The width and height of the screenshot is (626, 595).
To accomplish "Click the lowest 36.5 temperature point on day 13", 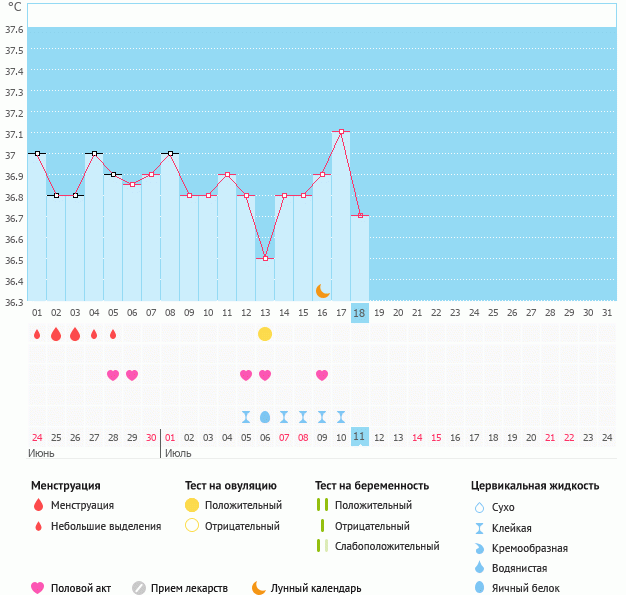I will click(x=265, y=258).
